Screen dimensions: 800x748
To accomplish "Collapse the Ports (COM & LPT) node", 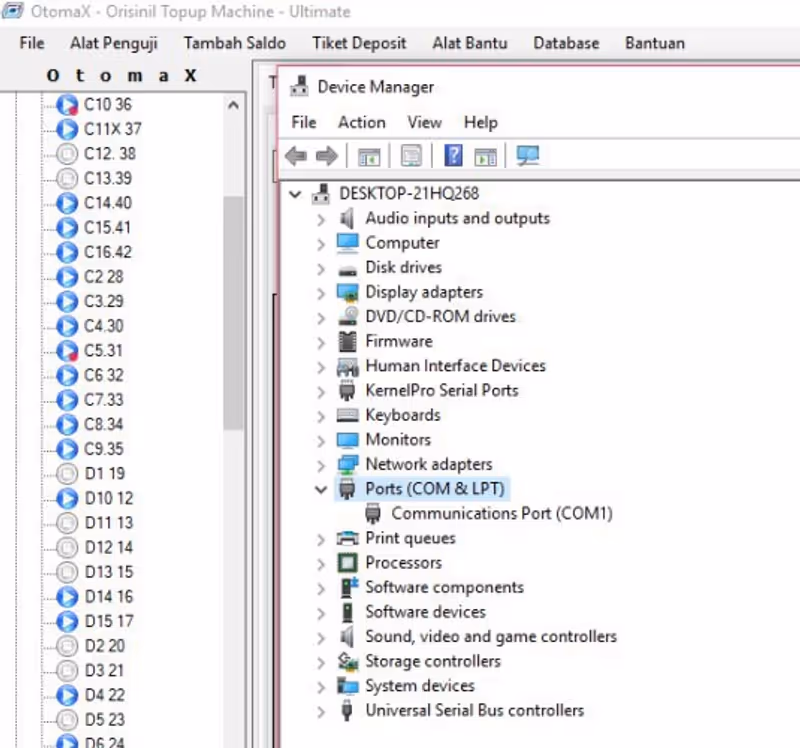I will (320, 488).
